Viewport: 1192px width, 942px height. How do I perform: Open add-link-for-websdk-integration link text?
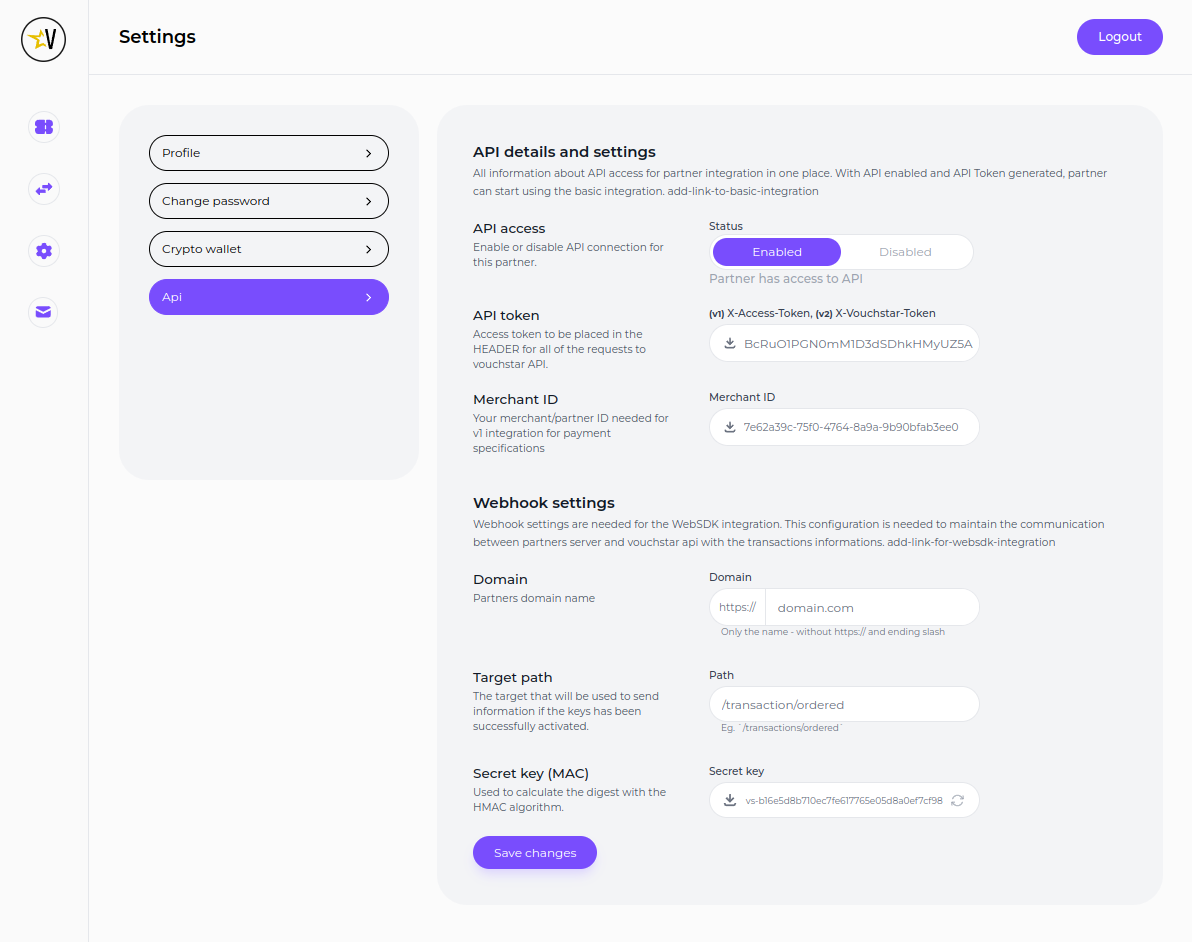point(971,543)
